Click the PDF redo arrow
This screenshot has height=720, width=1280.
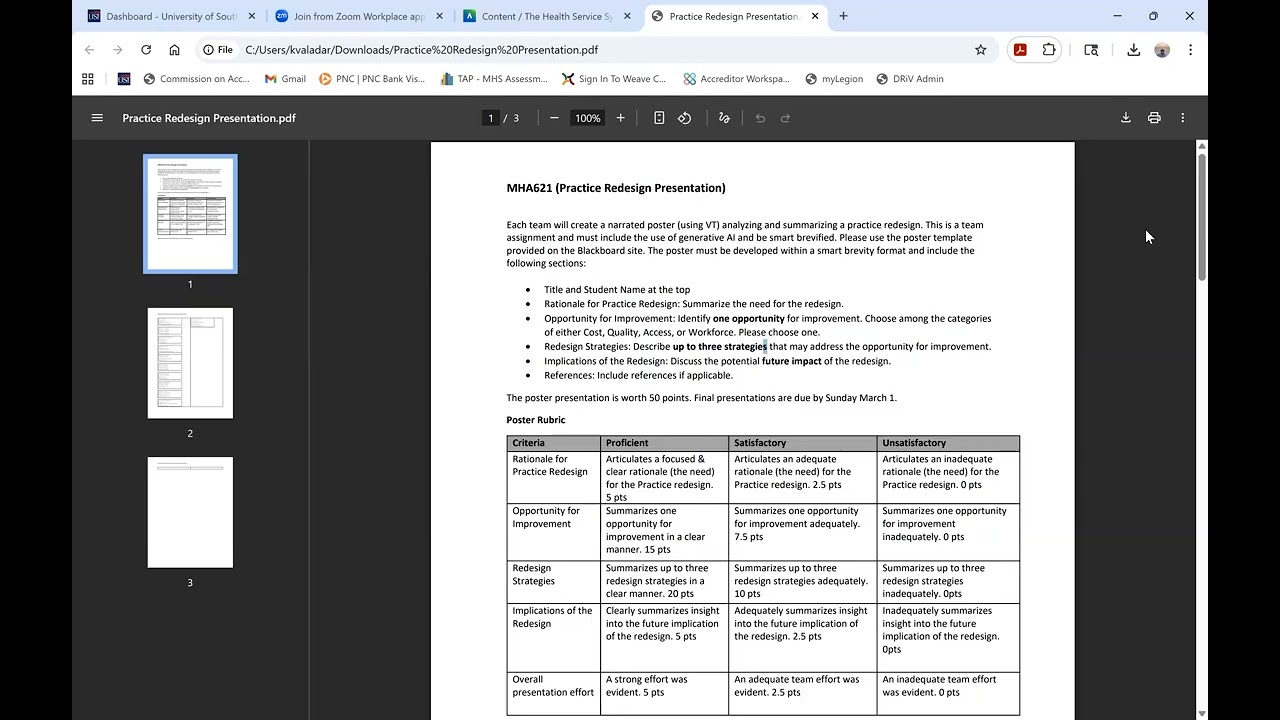(x=786, y=118)
